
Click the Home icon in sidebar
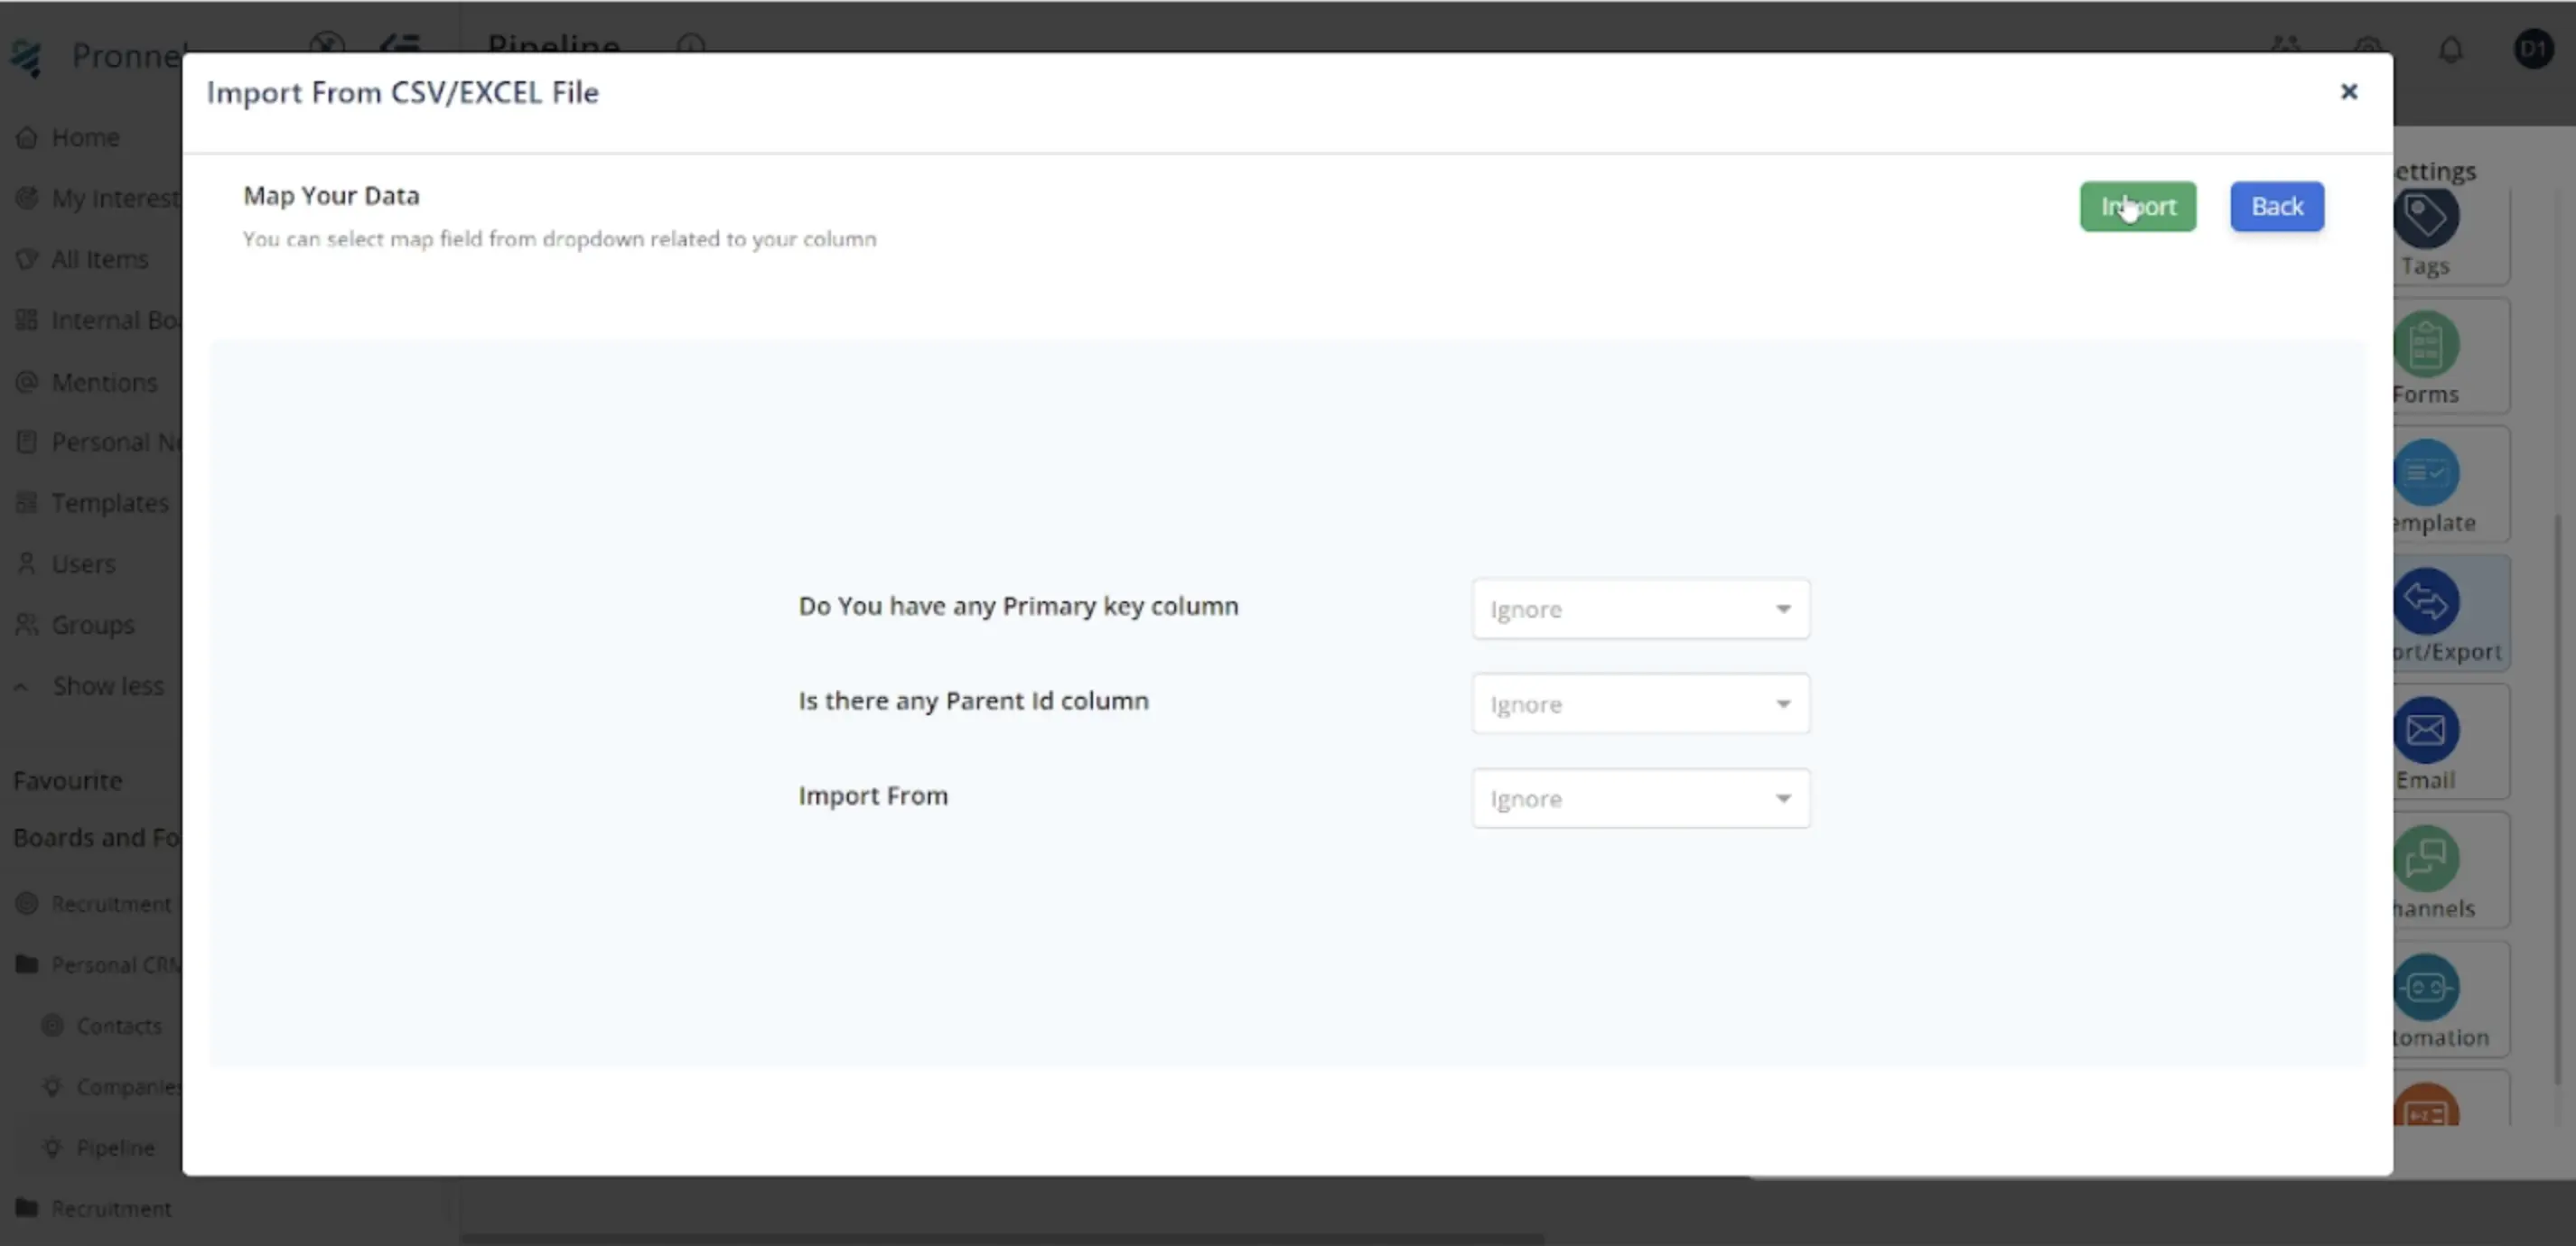click(x=27, y=137)
